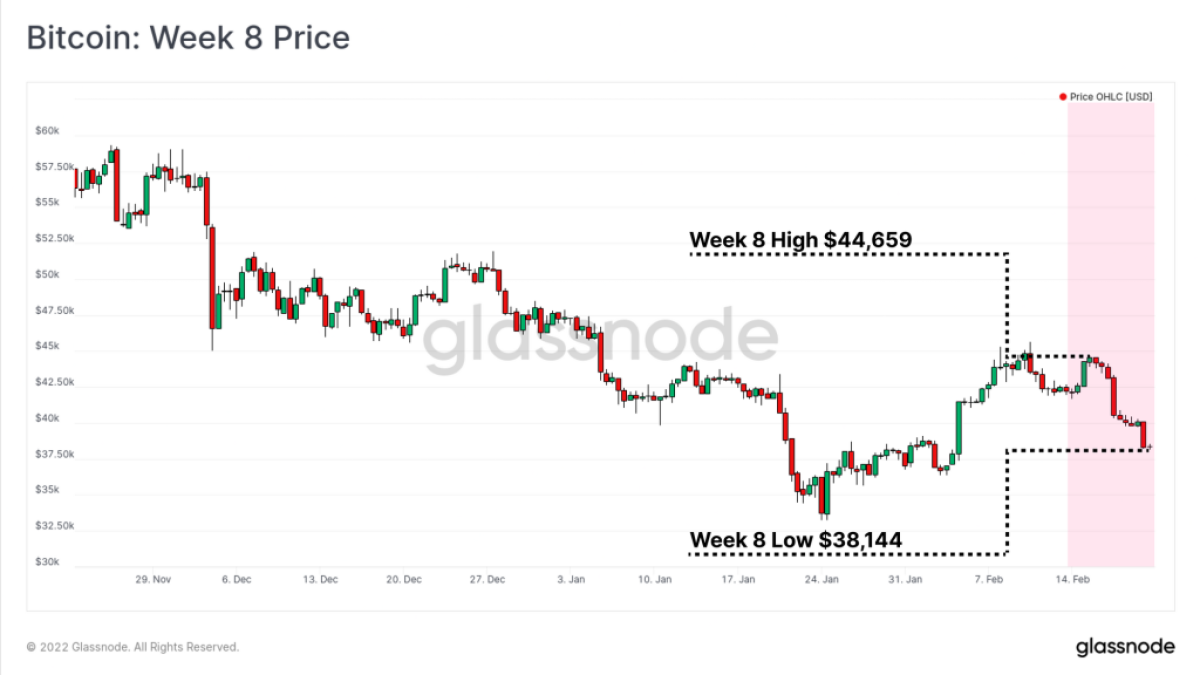Click the Week 8 High $44,659 annotation
Screen dimensions: 1200x675
tap(800, 240)
